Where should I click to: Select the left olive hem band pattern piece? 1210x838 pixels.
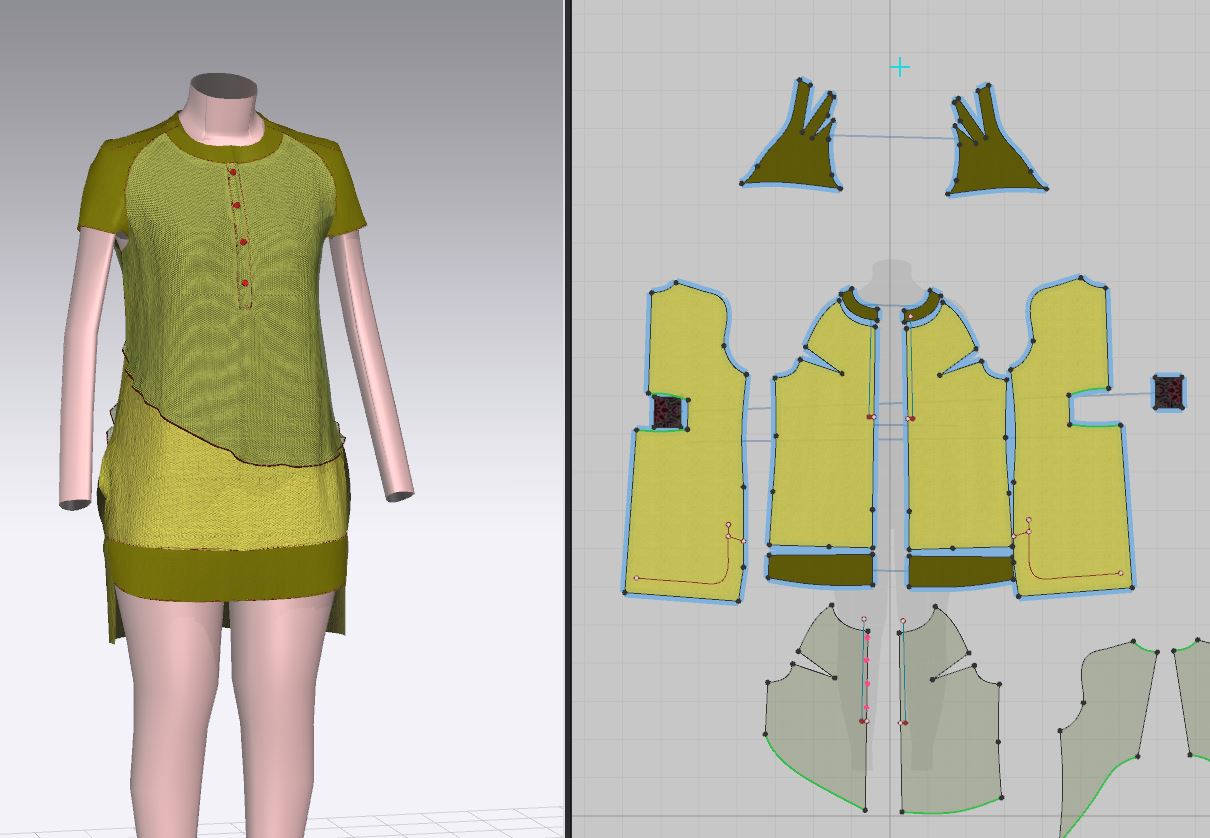[x=820, y=569]
